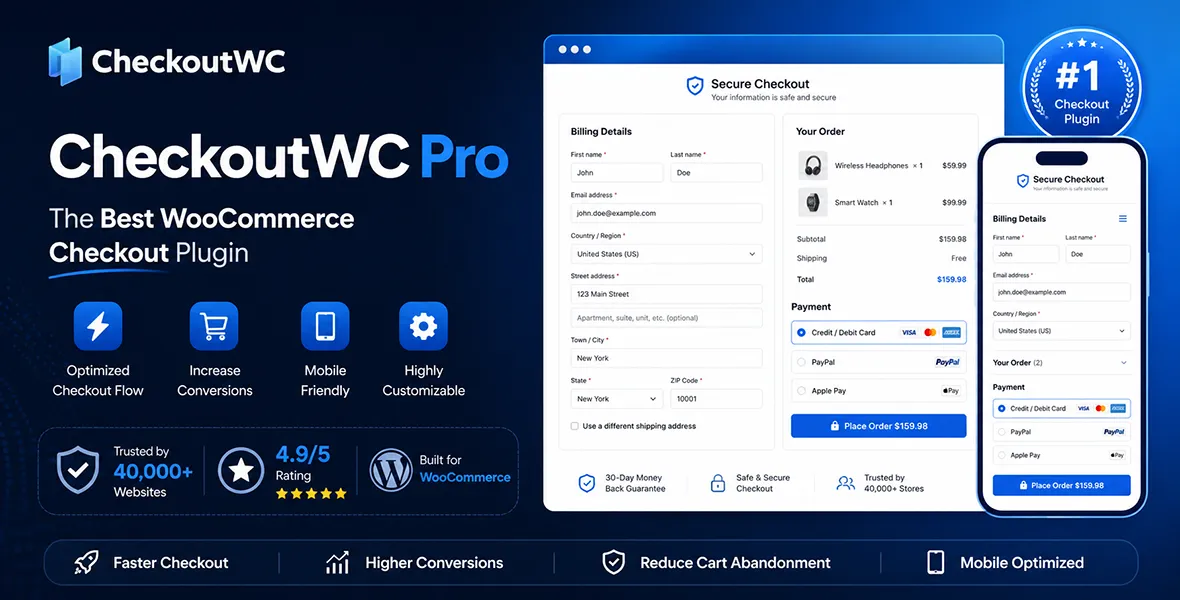The image size is (1180, 600).
Task: Click the Optimized Checkout Flow lightning icon
Action: tap(98, 326)
